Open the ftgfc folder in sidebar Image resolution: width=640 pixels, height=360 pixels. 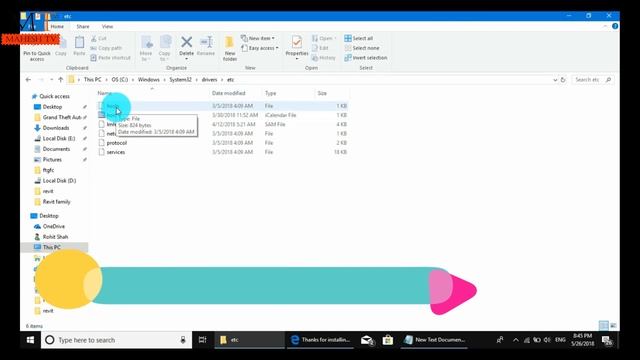pyautogui.click(x=48, y=170)
